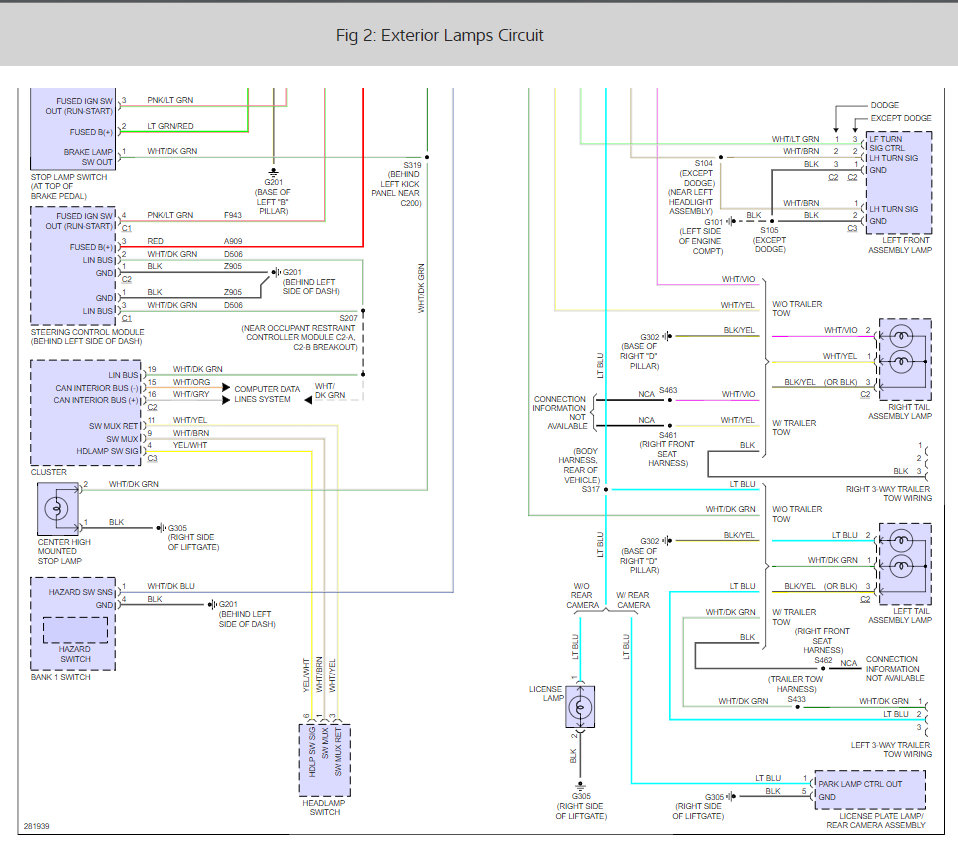The width and height of the screenshot is (958, 849).
Task: Click the 'PARK LAMP CTRL OUT' pin label
Action: 860,784
